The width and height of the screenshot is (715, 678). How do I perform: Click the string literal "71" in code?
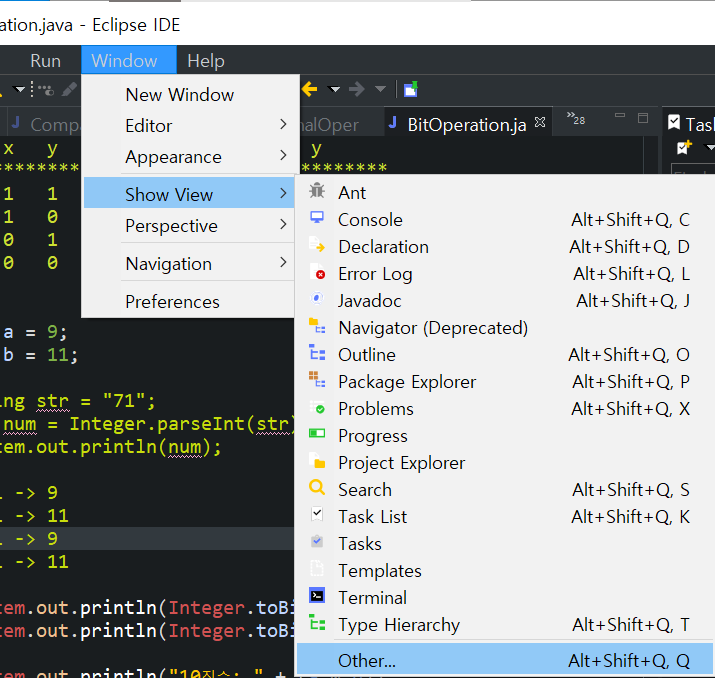point(124,401)
